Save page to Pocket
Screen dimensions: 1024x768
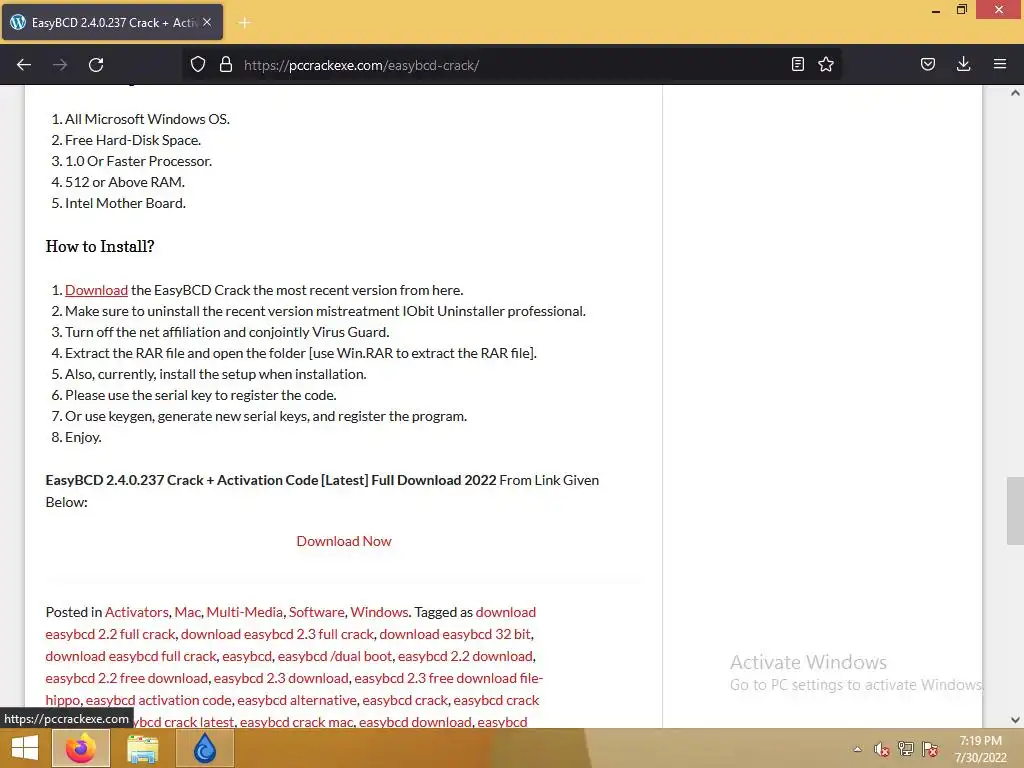coord(927,64)
